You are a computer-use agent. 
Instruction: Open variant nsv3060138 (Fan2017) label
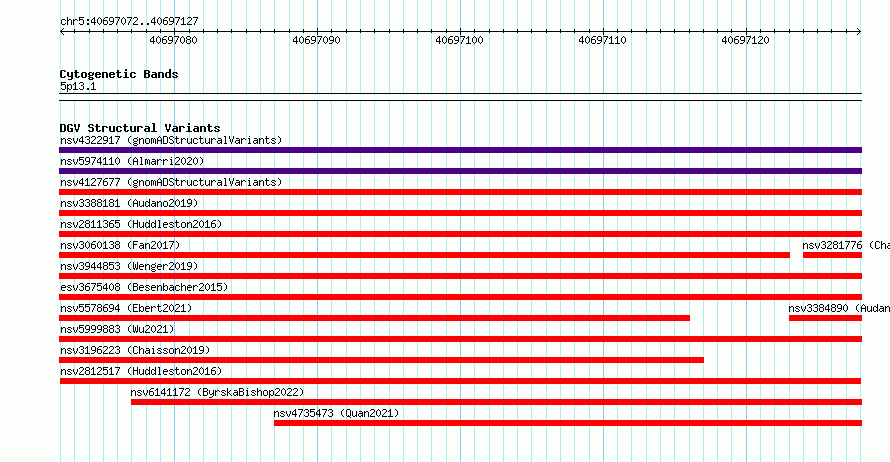(120, 245)
